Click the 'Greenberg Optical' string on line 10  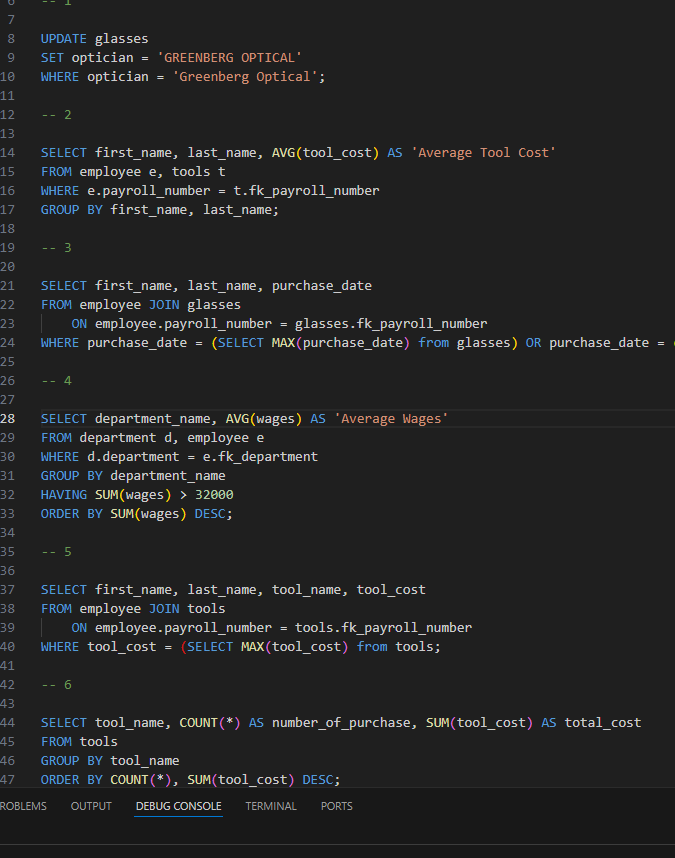coord(245,77)
